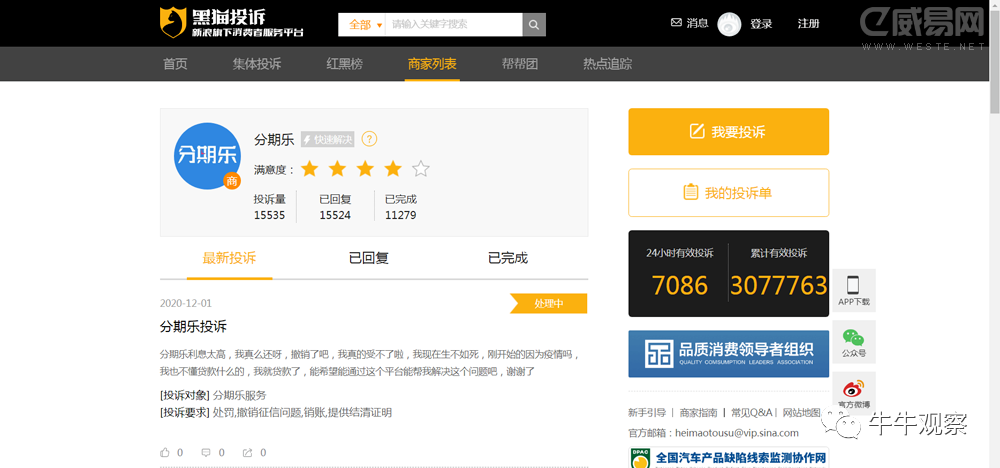Image resolution: width=1000 pixels, height=468 pixels.
Task: Open the 消息 mail icon
Action: [x=676, y=23]
